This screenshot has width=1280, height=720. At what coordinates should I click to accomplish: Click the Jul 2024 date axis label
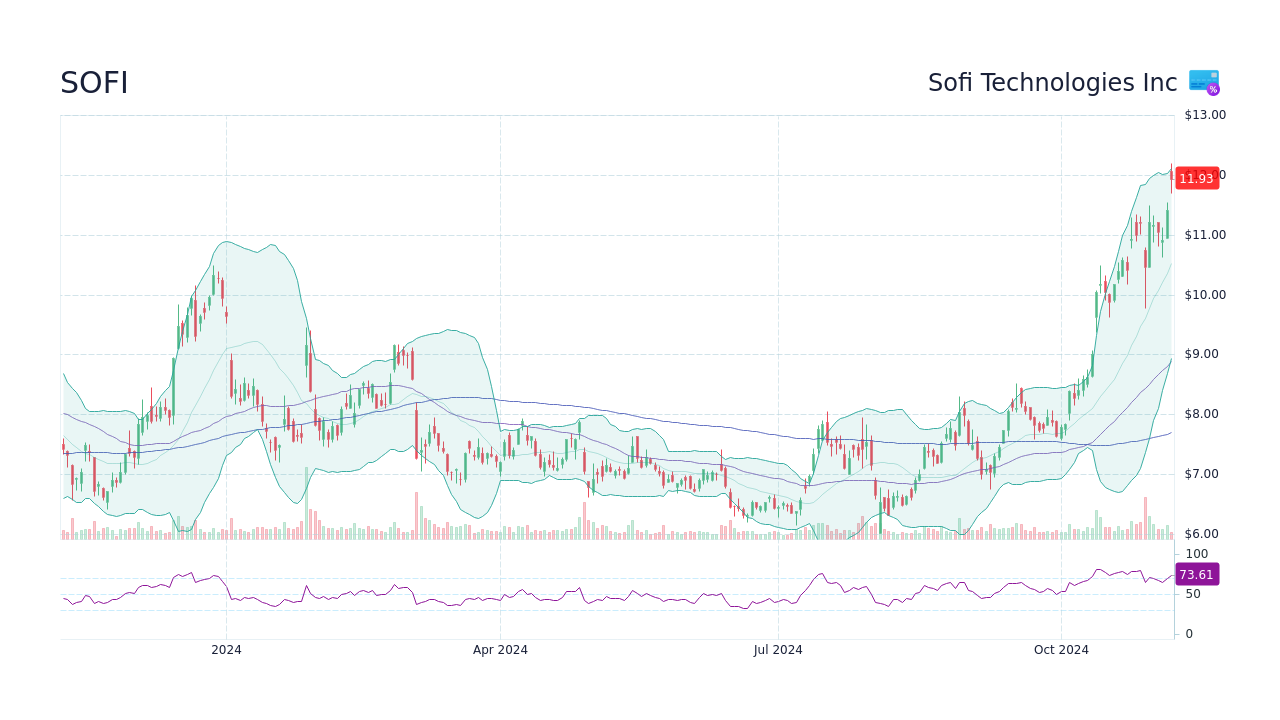778,650
